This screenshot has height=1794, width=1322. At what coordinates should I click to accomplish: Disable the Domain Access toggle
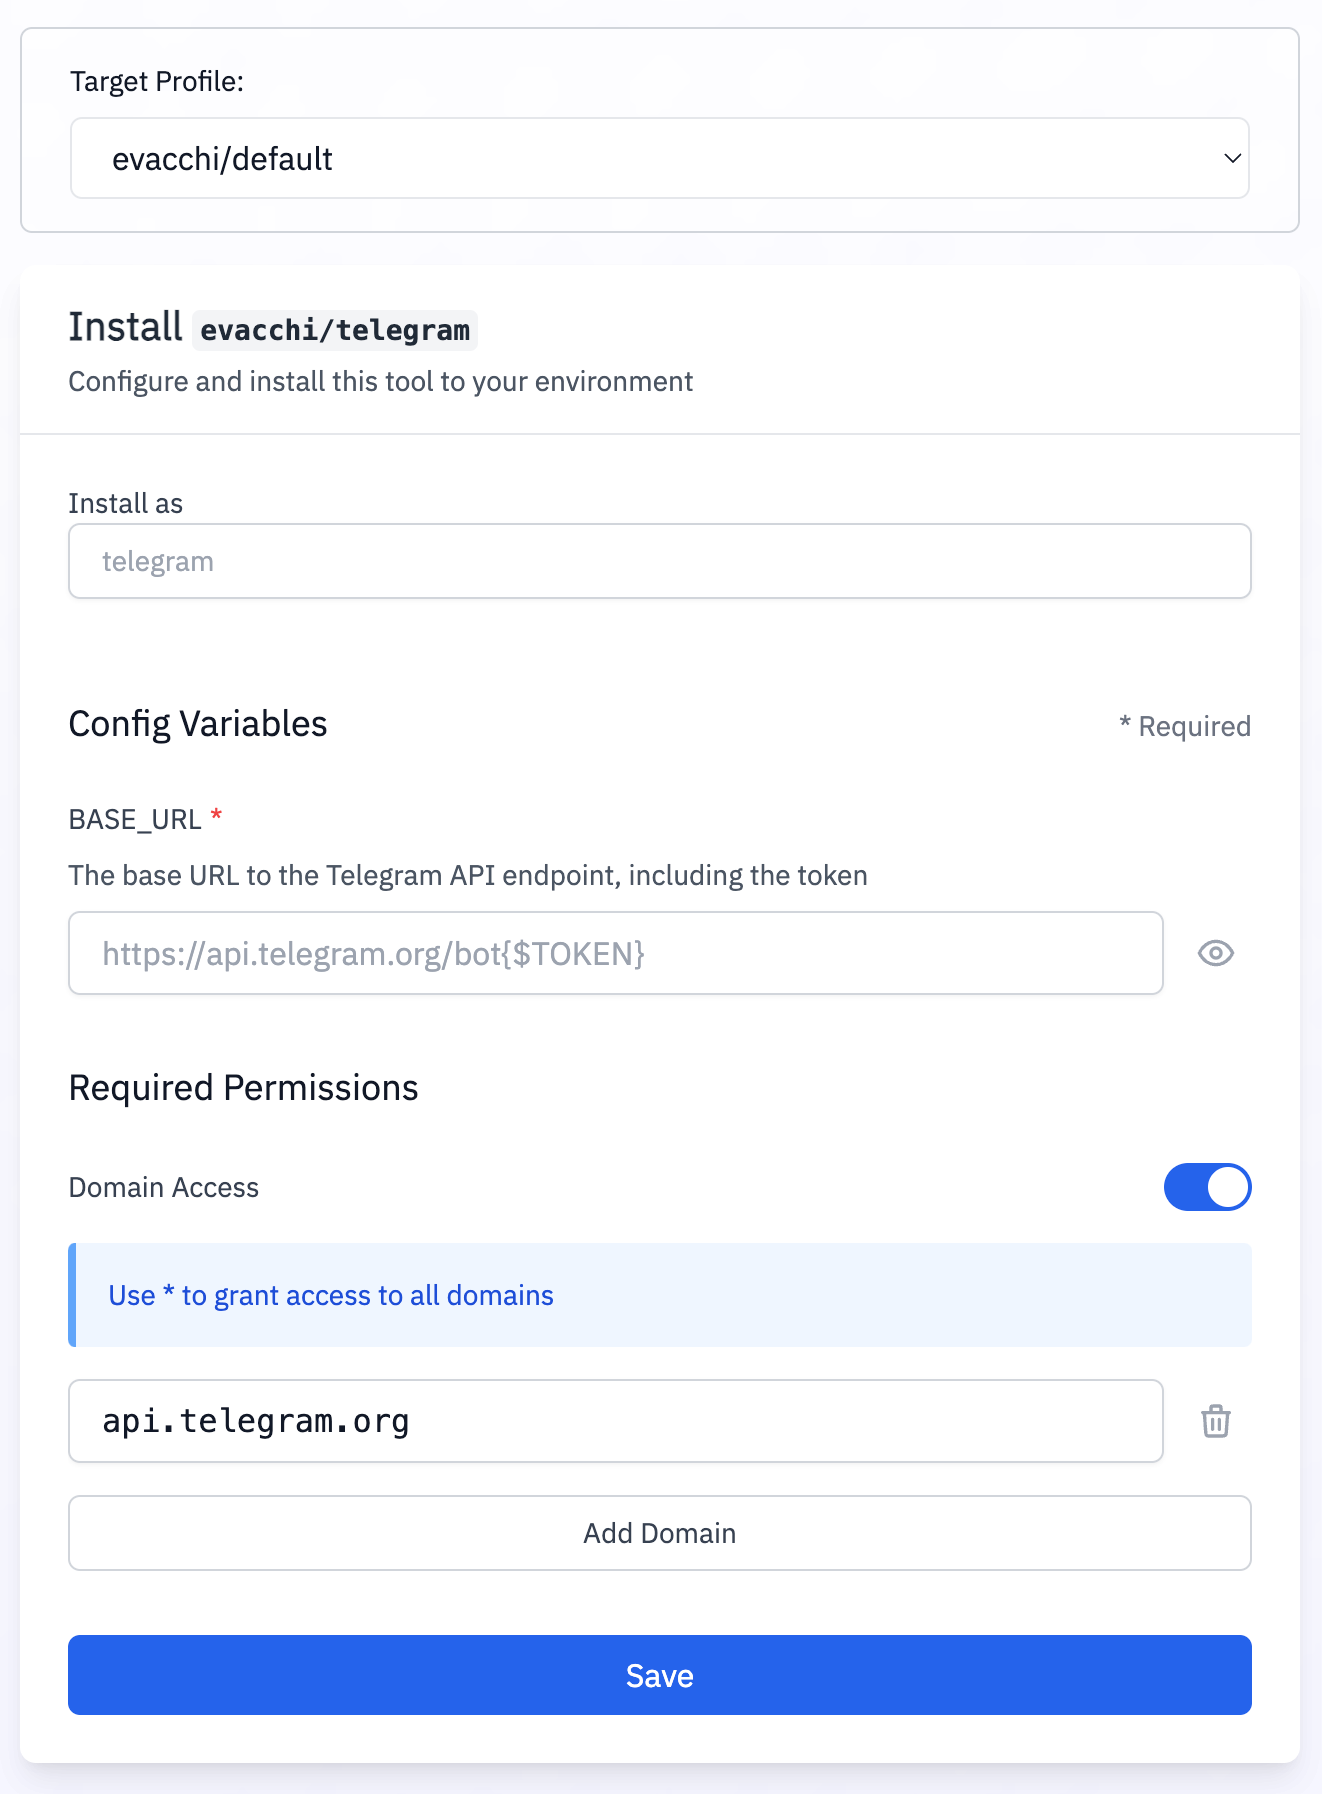[x=1207, y=1187]
